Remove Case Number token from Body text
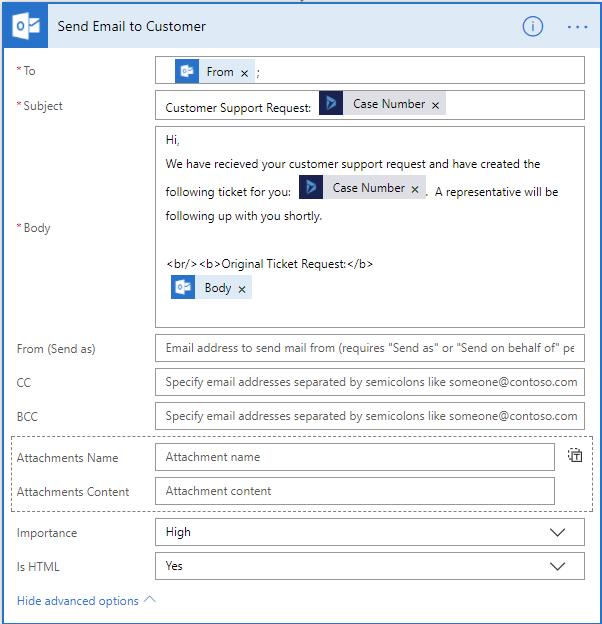 [x=415, y=189]
